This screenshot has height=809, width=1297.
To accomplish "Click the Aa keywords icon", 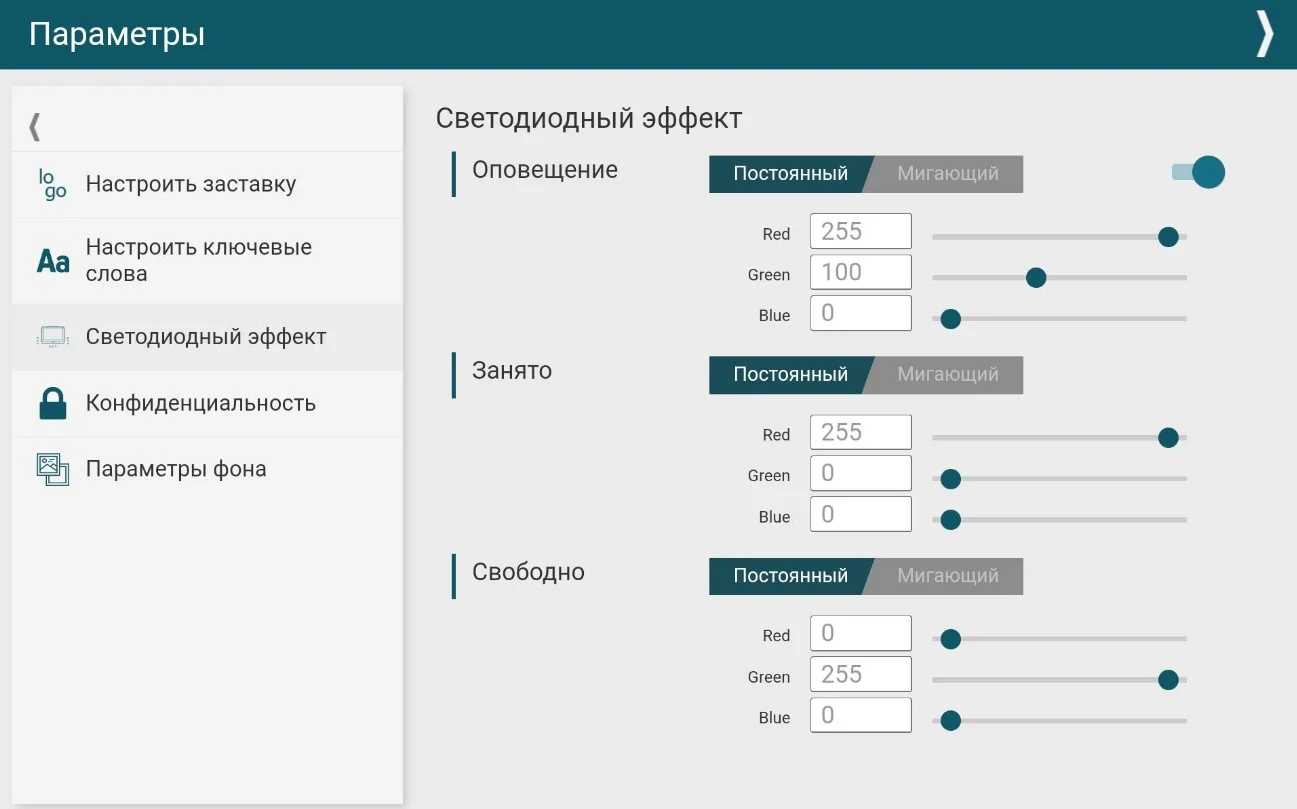I will point(53,261).
